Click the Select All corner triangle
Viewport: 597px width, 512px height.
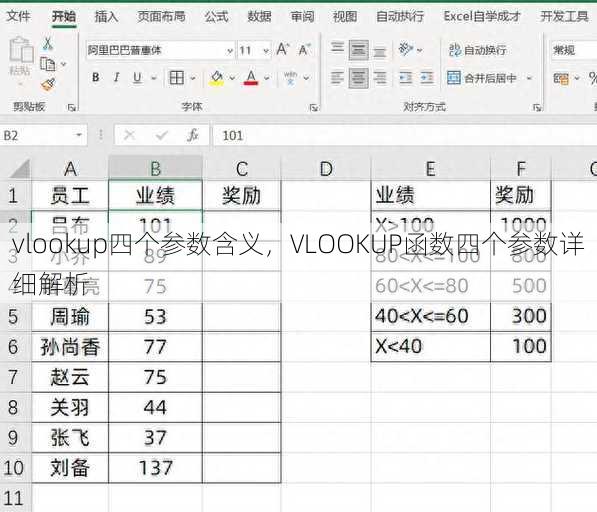click(19, 169)
